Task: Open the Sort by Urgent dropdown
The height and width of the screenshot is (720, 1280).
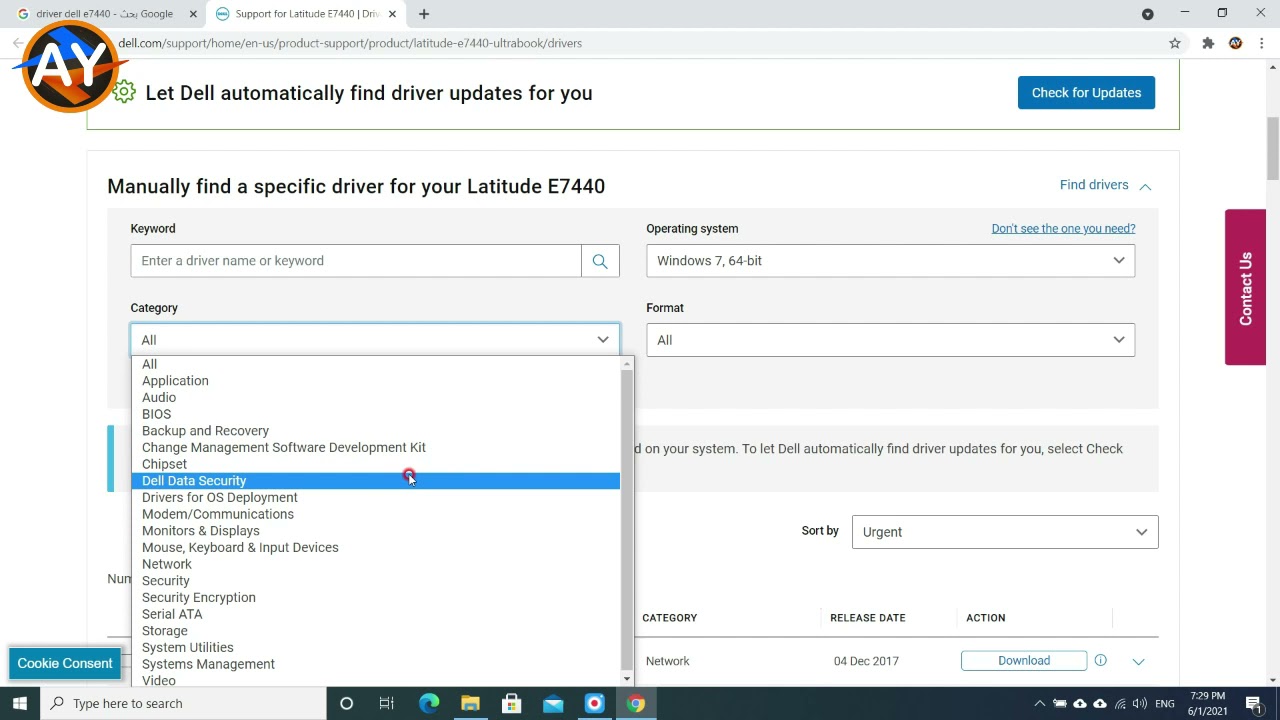Action: point(1005,532)
